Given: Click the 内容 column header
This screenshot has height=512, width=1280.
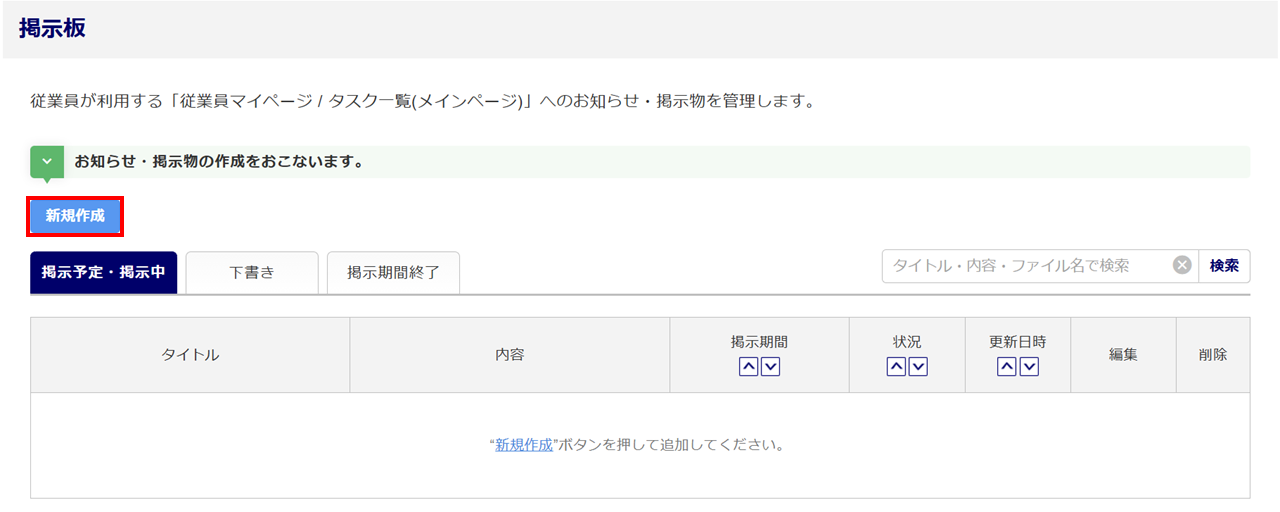Looking at the screenshot, I should tap(509, 355).
